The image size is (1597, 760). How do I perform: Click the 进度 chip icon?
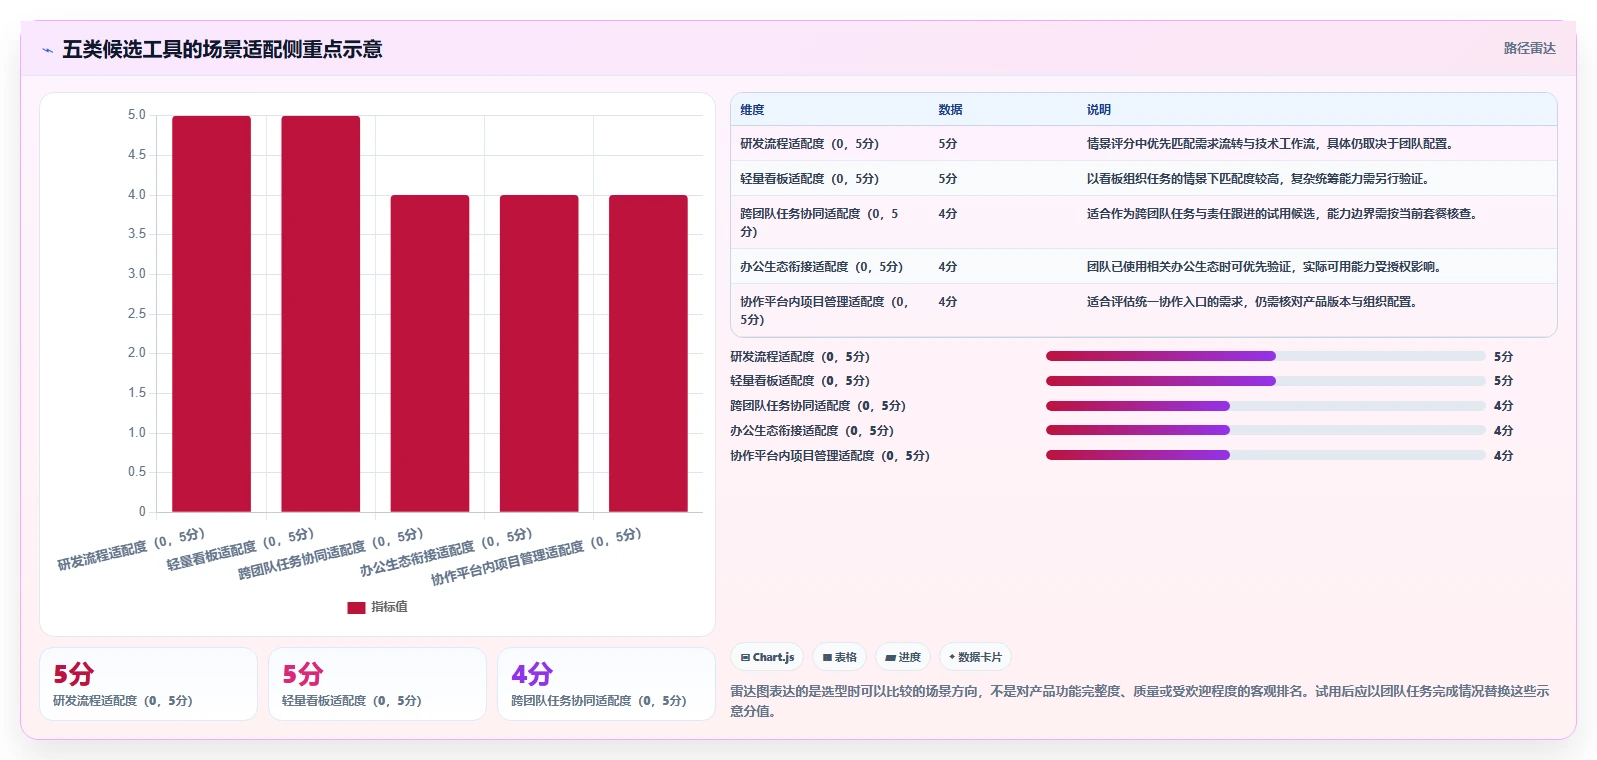890,657
